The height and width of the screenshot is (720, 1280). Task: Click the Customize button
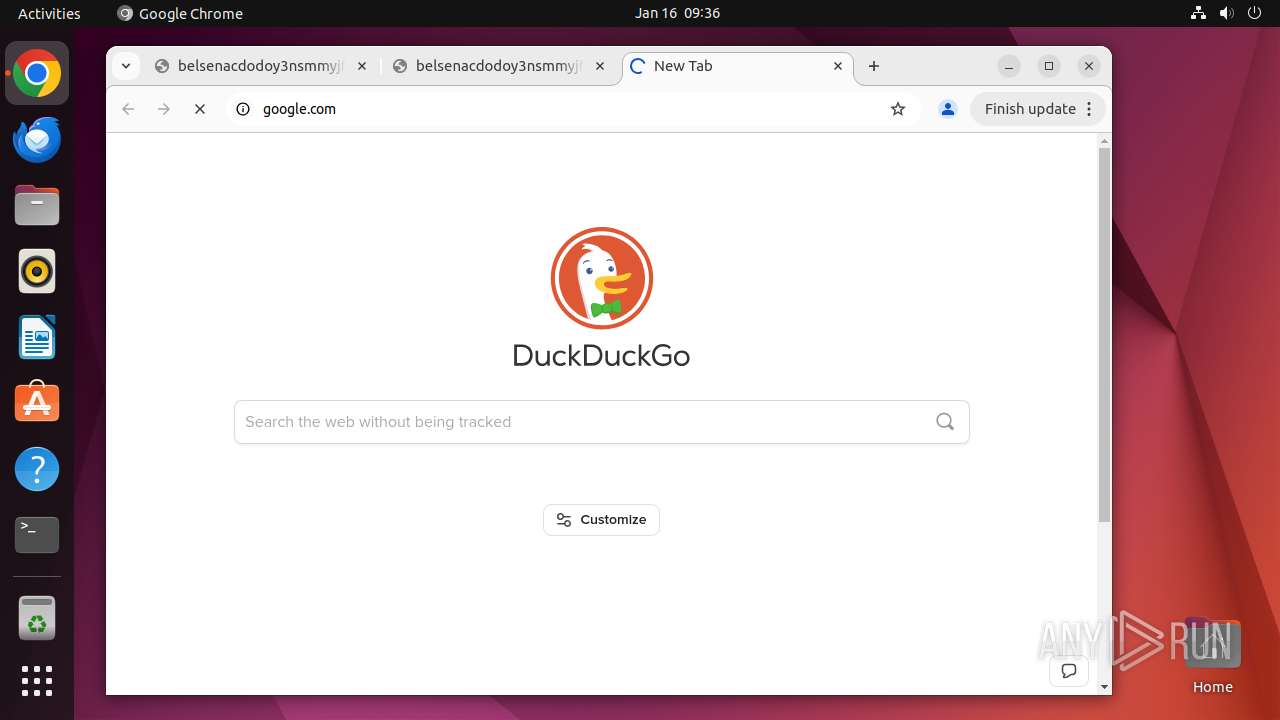tap(601, 520)
